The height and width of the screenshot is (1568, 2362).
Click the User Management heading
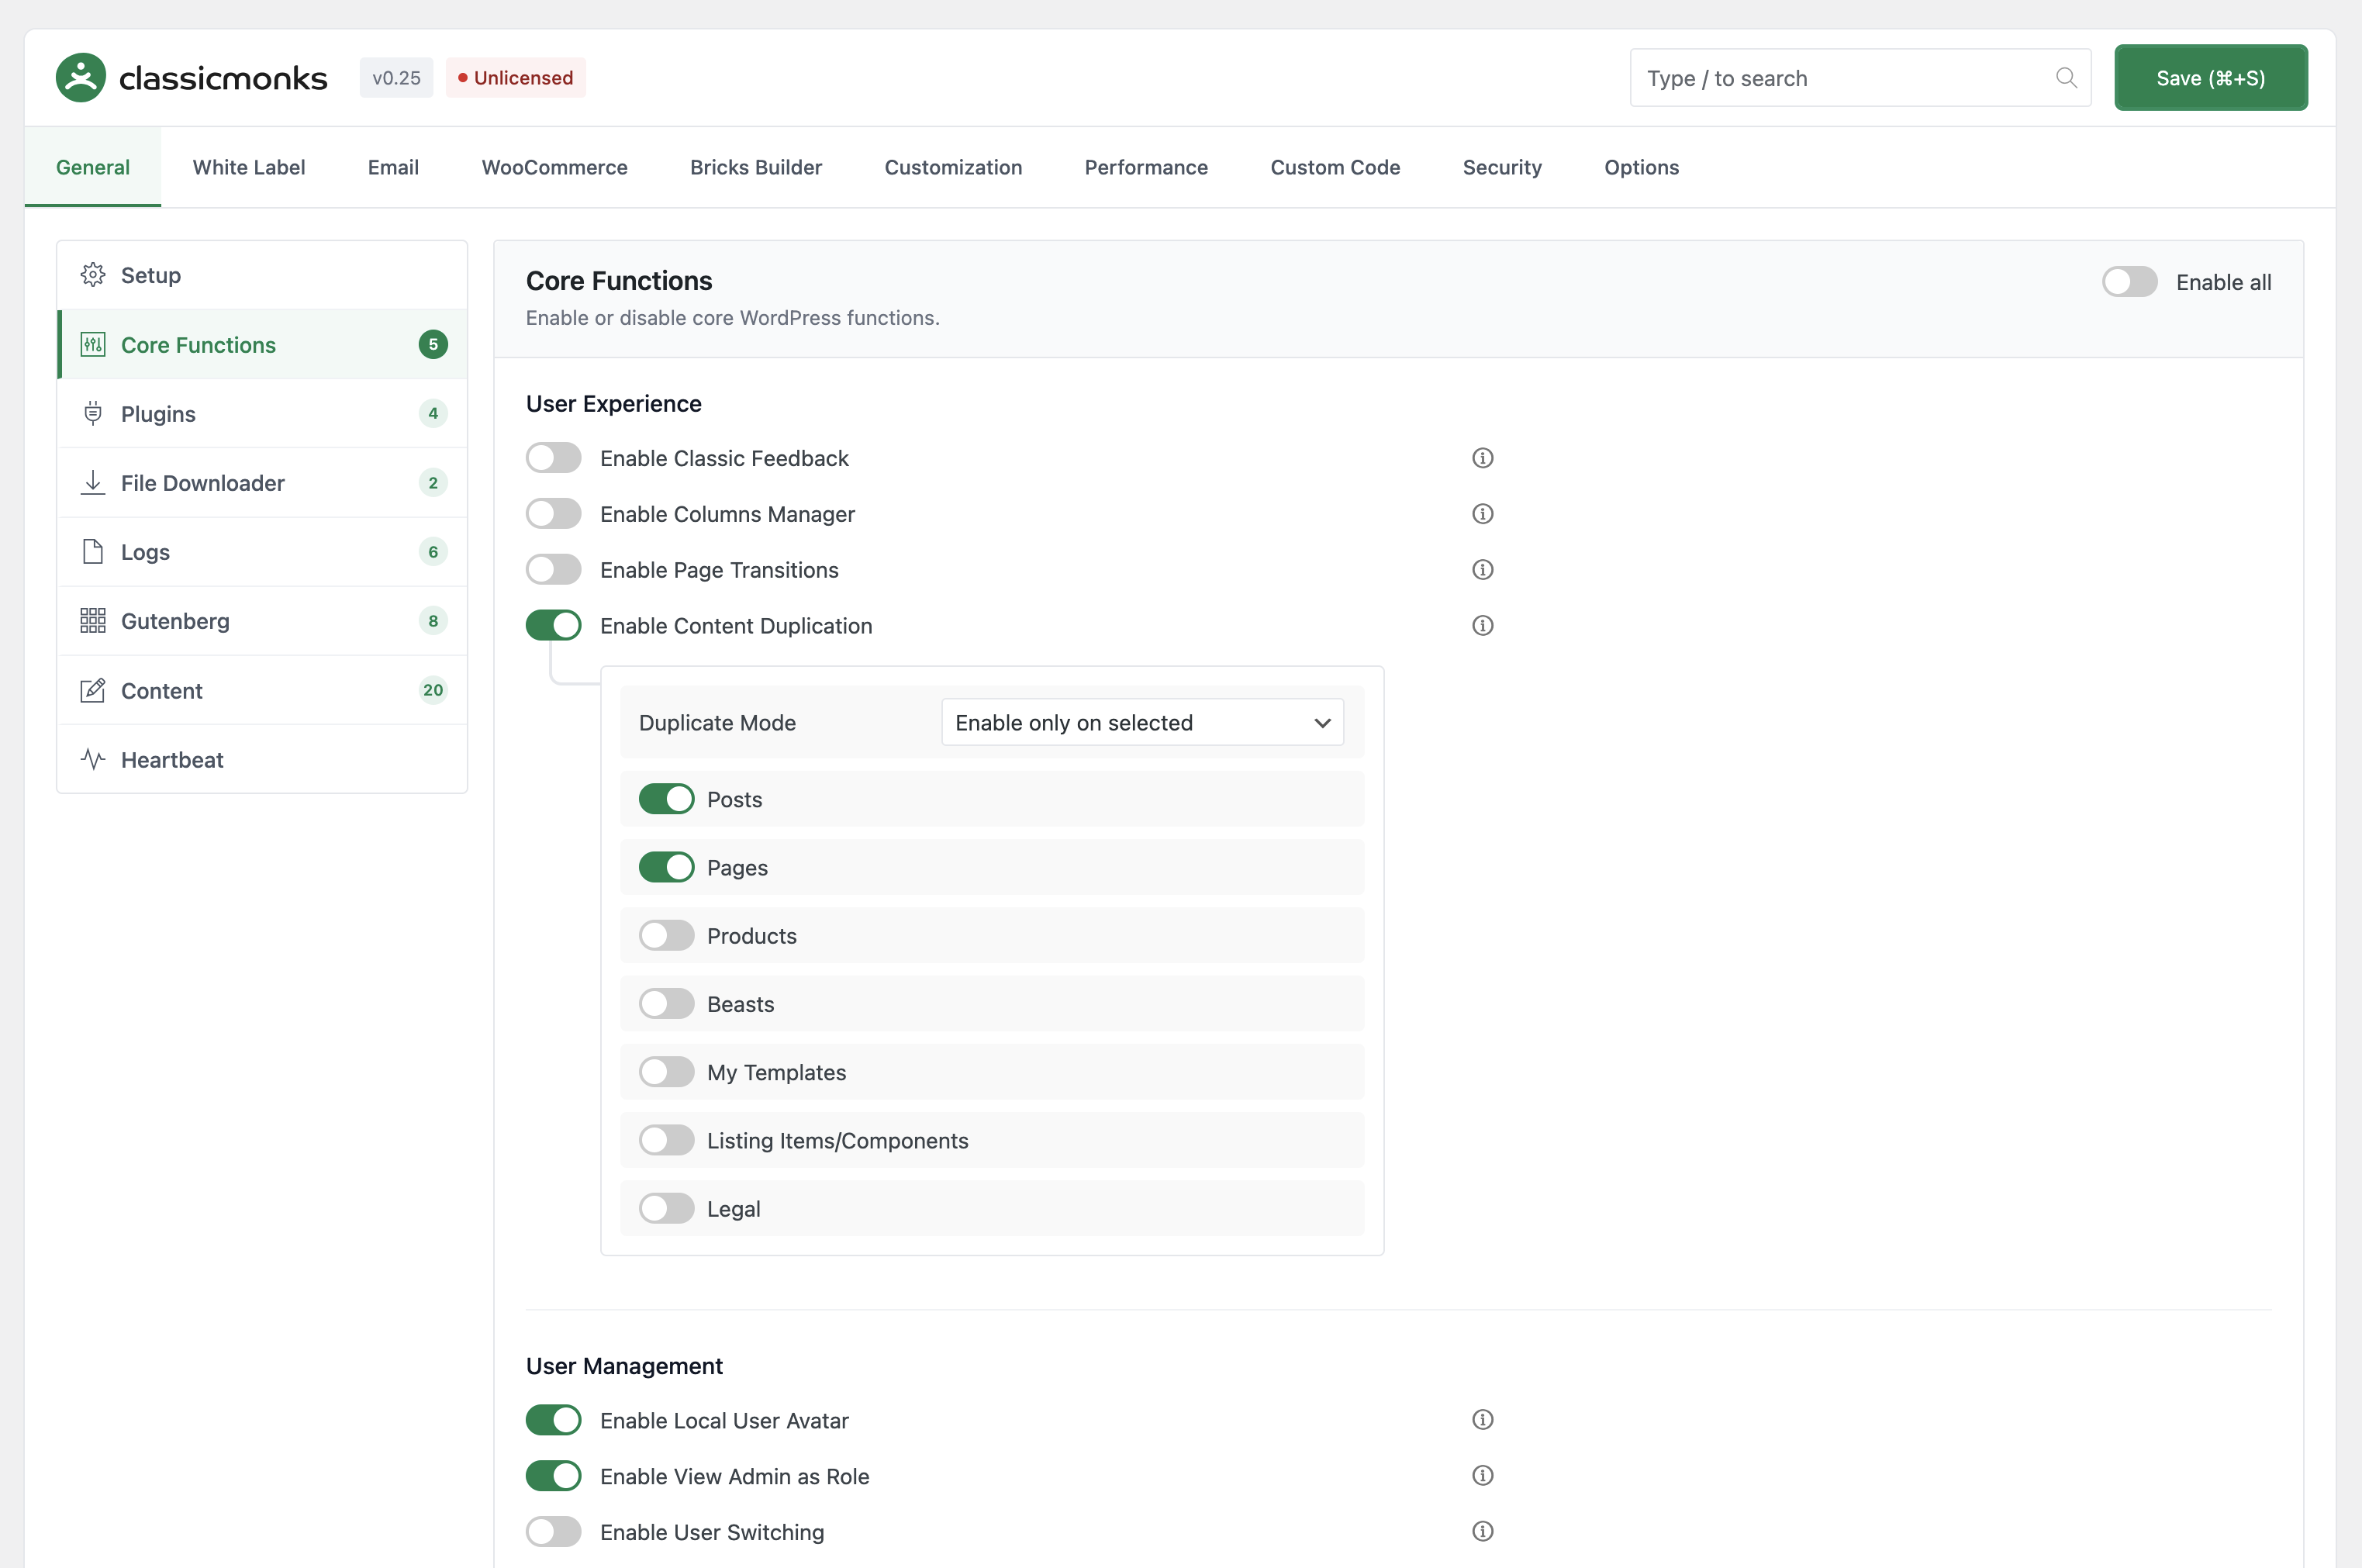624,1366
